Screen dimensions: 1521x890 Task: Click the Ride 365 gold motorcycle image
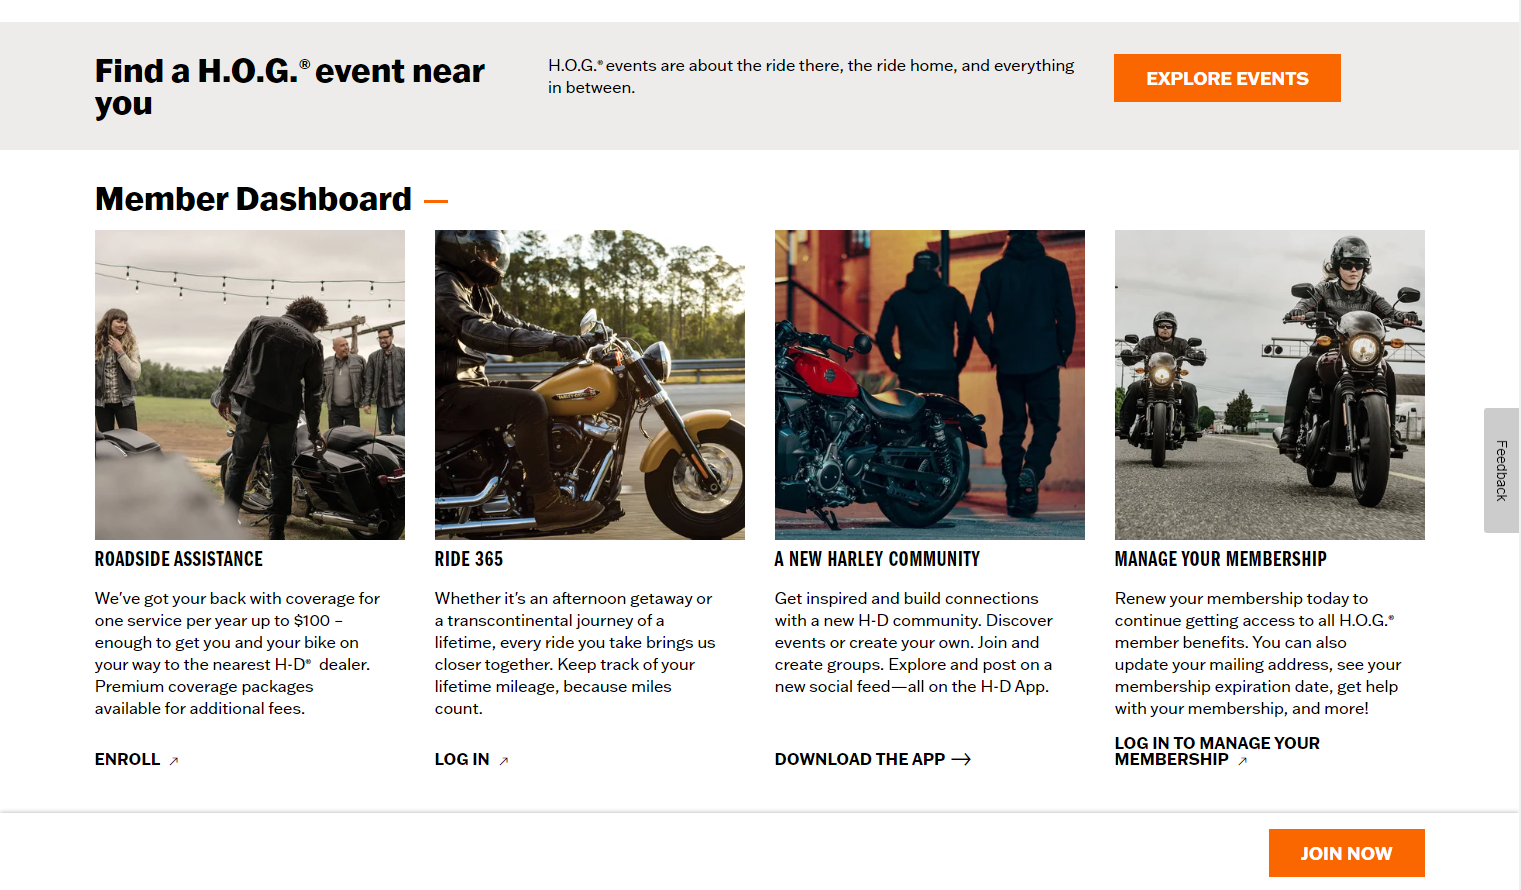[x=590, y=385]
